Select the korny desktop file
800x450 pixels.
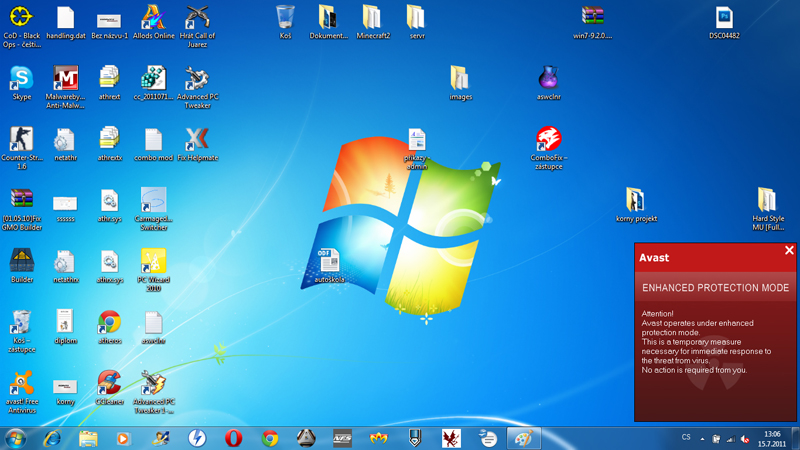[x=65, y=387]
